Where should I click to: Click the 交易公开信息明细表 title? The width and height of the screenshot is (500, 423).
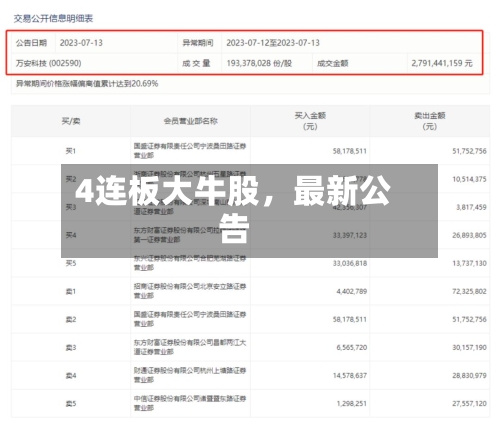pyautogui.click(x=53, y=19)
